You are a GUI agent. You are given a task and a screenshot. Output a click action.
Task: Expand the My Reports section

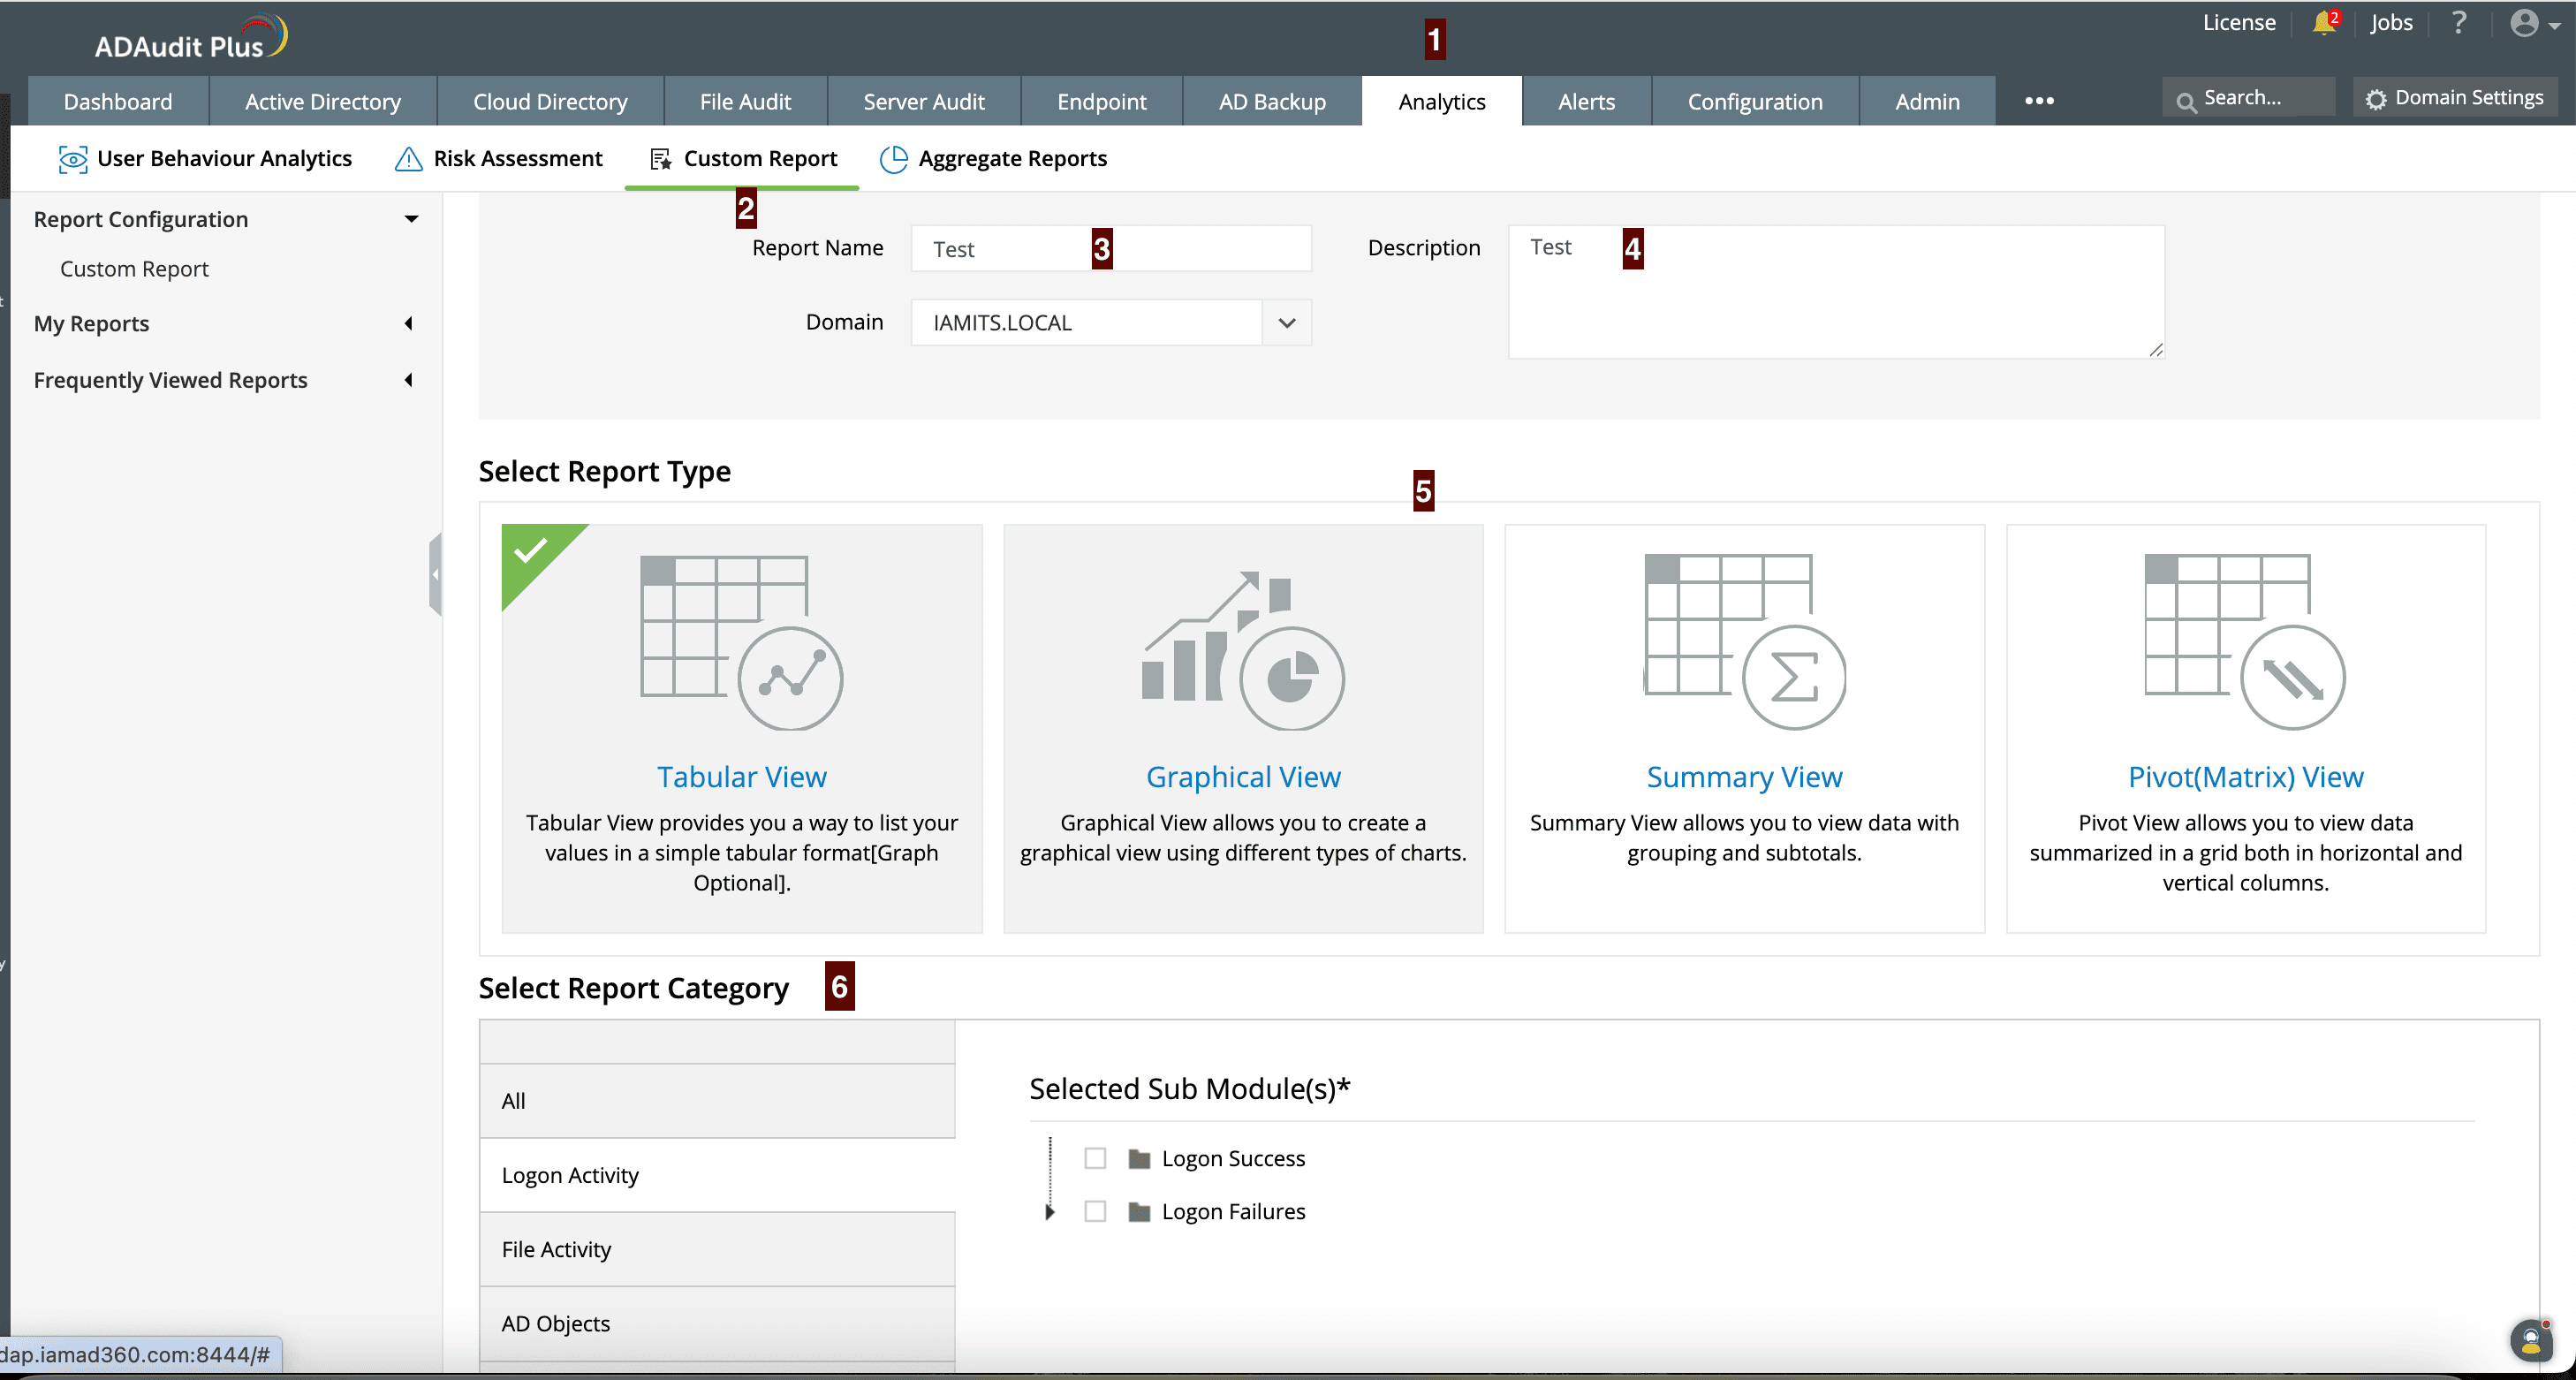pyautogui.click(x=408, y=323)
